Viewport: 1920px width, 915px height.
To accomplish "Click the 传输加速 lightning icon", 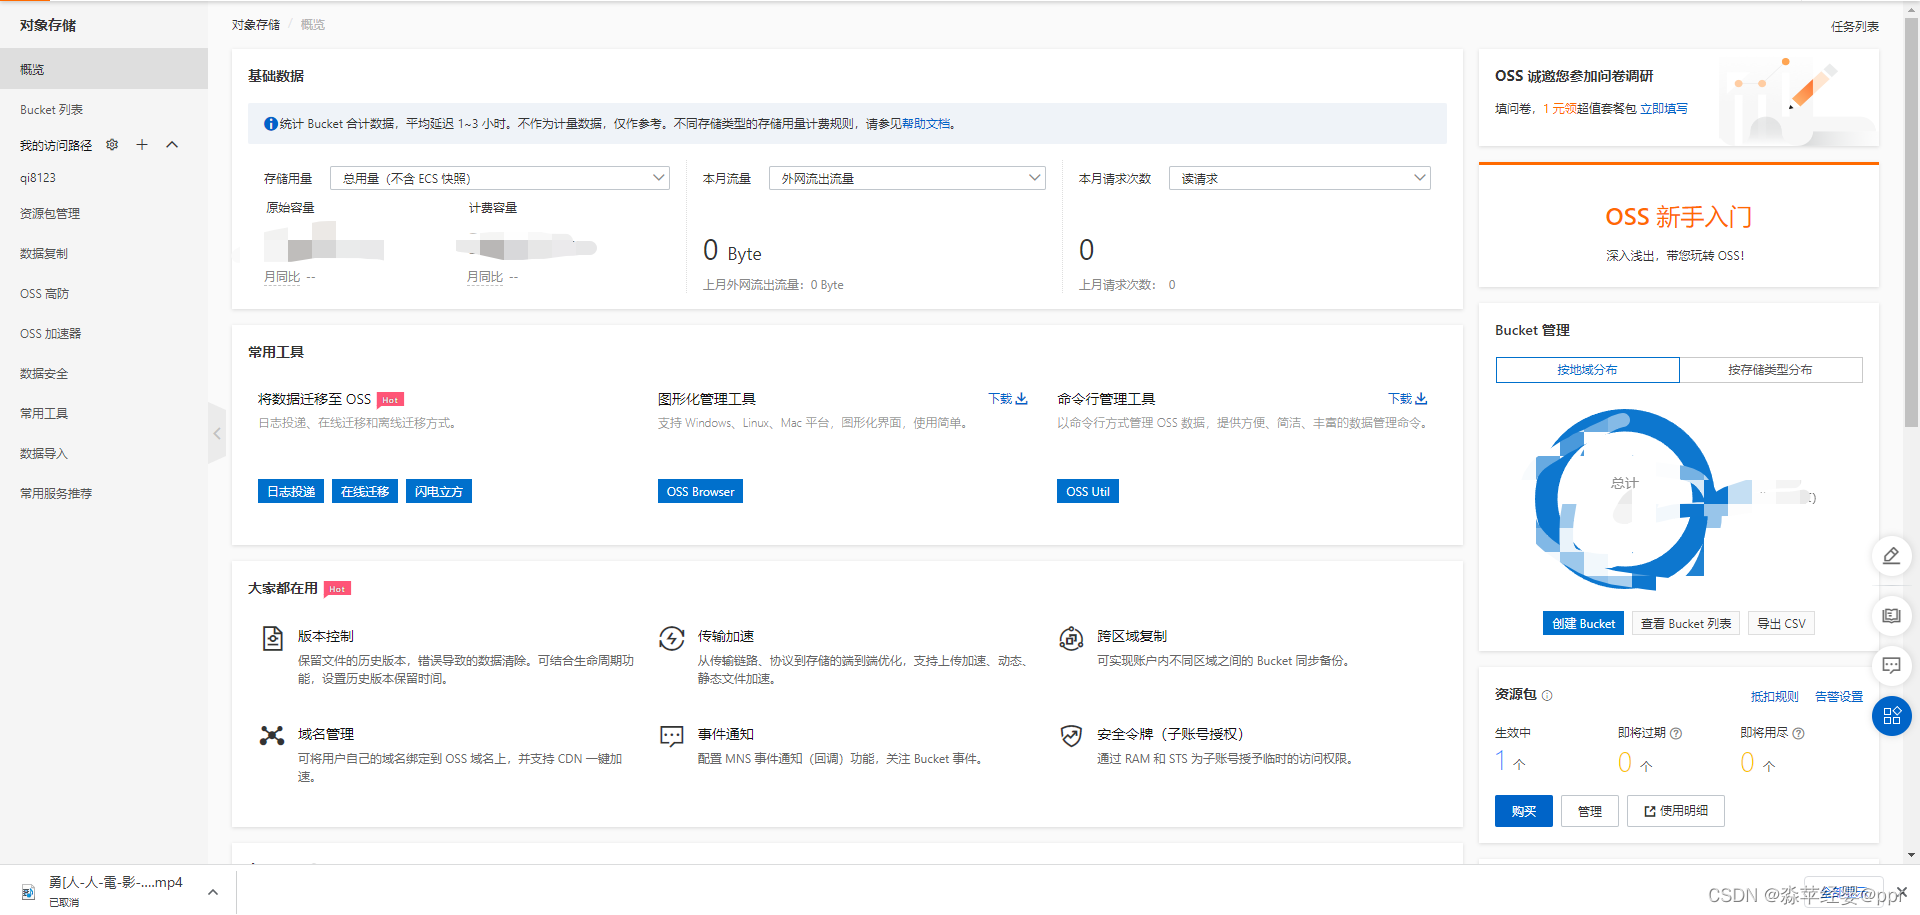I will [672, 638].
